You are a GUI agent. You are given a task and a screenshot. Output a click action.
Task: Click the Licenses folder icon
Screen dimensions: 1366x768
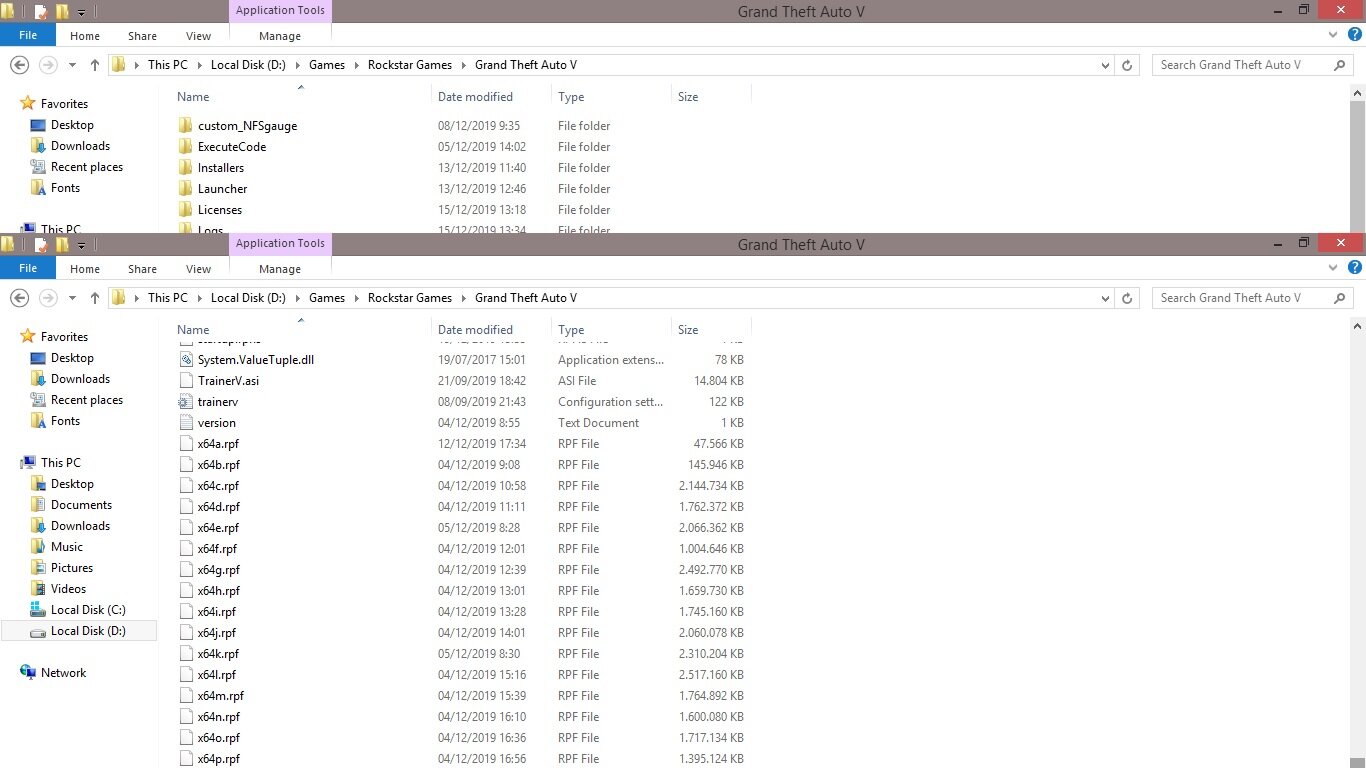point(185,210)
